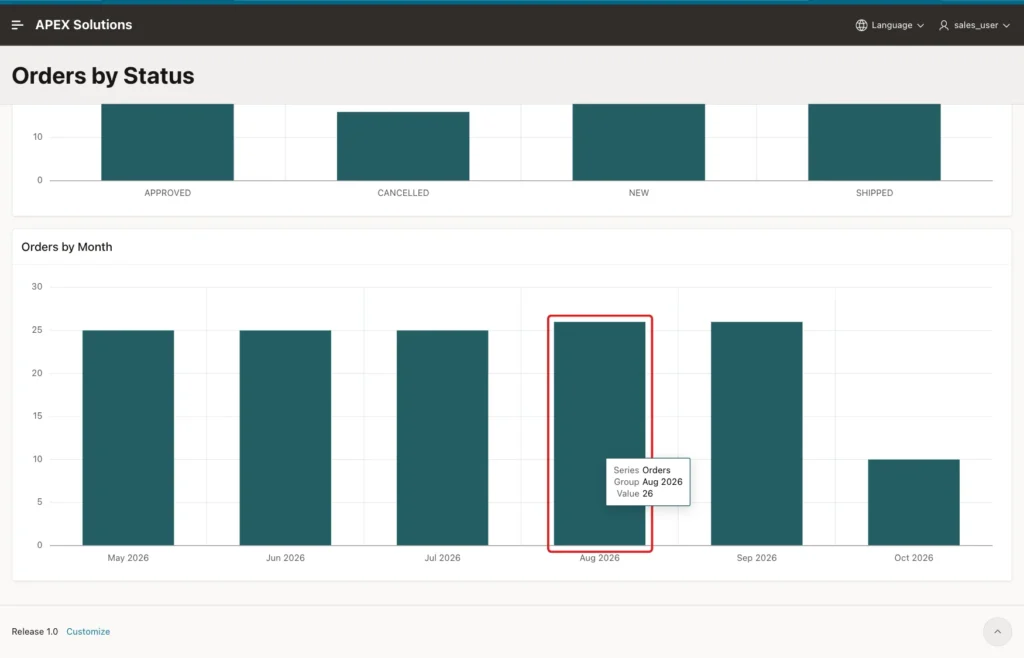Select the May 2026 bar
Image resolution: width=1024 pixels, height=658 pixels.
point(128,437)
